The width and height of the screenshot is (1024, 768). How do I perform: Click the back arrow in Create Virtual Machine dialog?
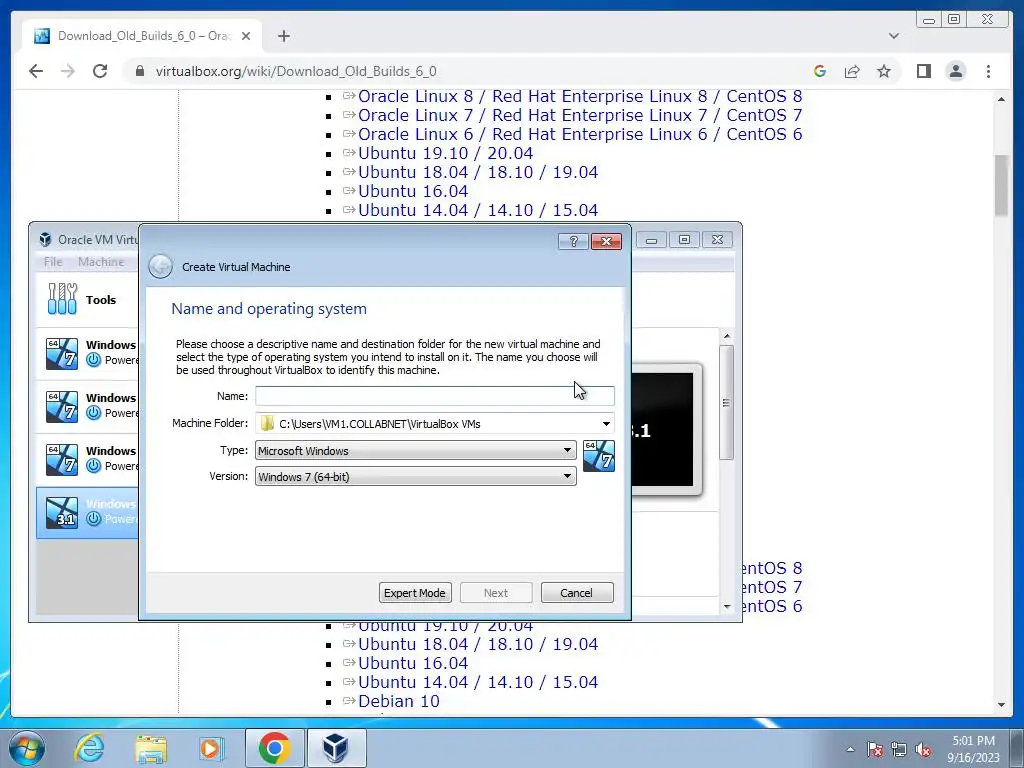point(160,266)
